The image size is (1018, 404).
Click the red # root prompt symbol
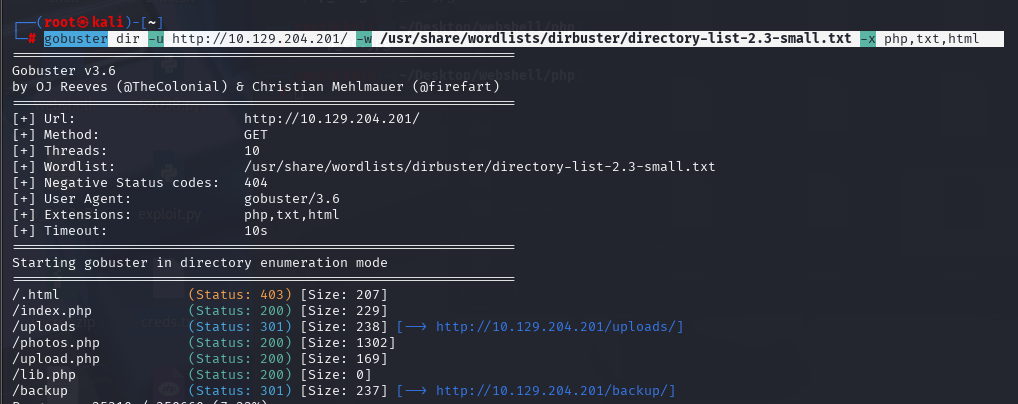coord(32,39)
